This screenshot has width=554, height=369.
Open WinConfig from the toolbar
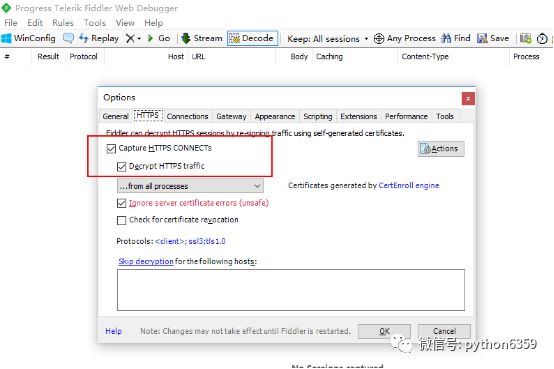coord(28,38)
